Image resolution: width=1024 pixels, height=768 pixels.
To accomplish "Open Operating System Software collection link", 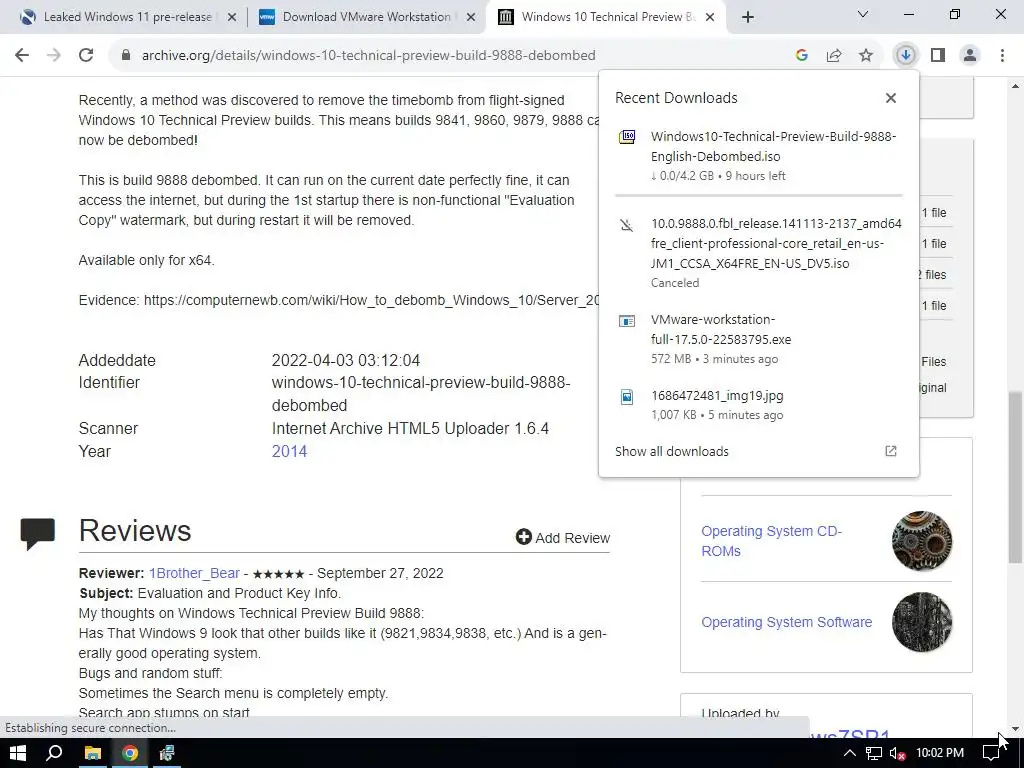I will point(786,622).
